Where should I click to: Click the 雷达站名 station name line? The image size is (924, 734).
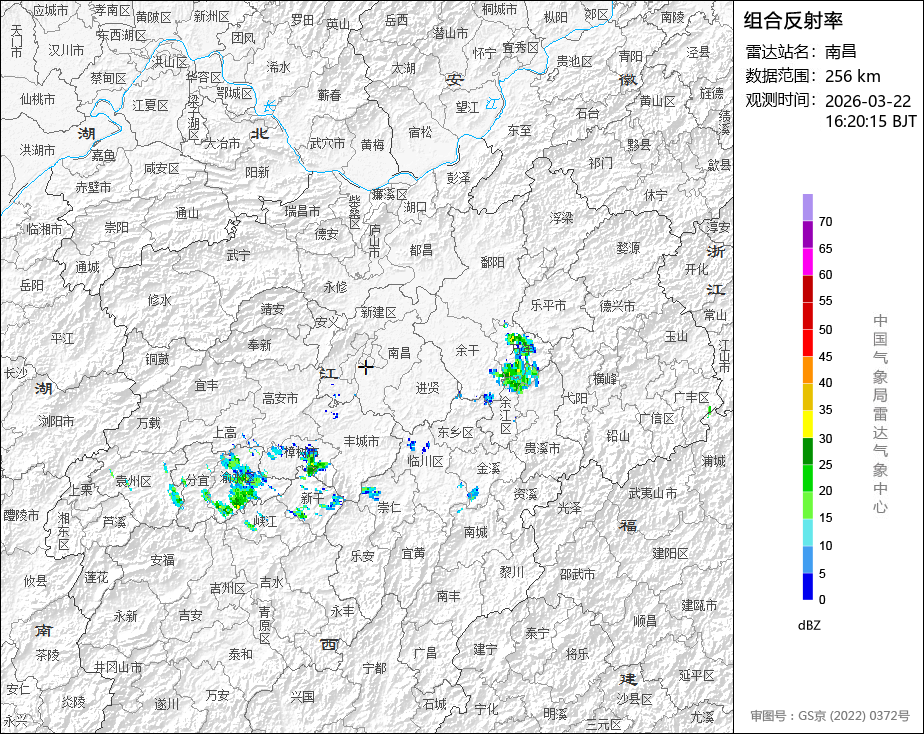pyautogui.click(x=801, y=51)
